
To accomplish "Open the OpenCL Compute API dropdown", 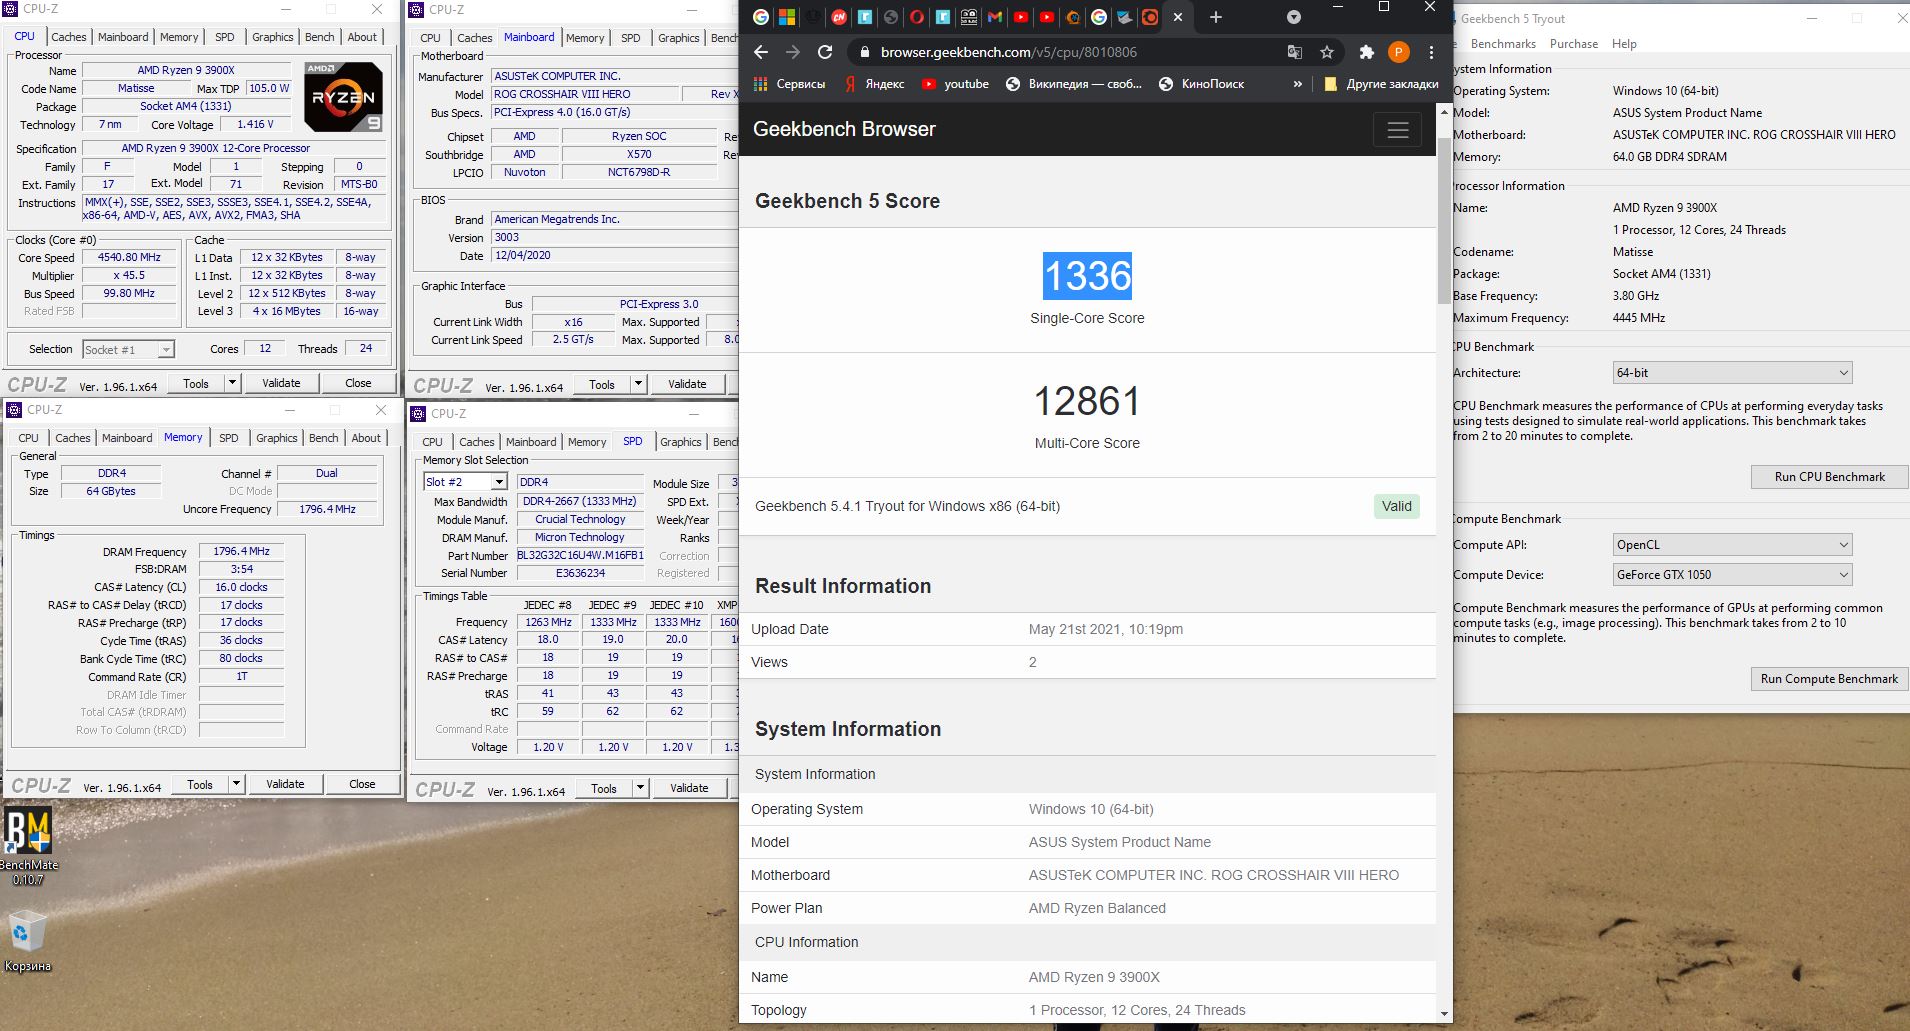I will pyautogui.click(x=1732, y=545).
